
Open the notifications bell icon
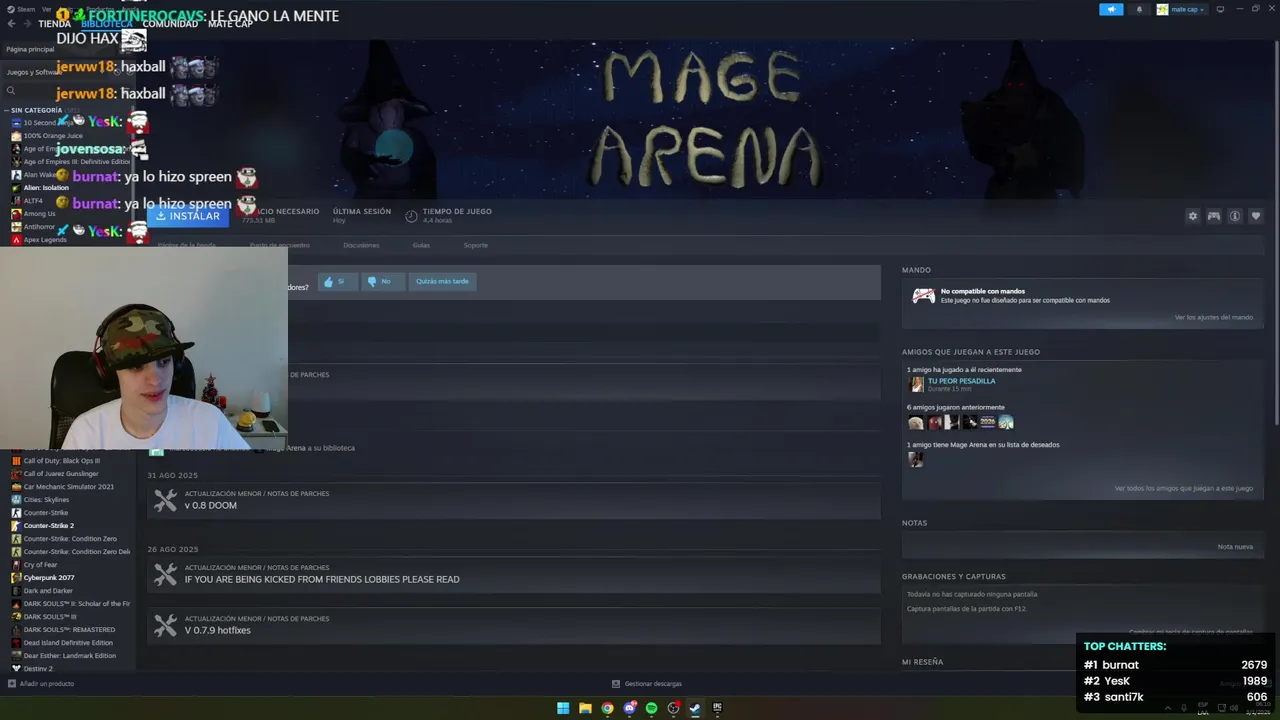click(1139, 9)
